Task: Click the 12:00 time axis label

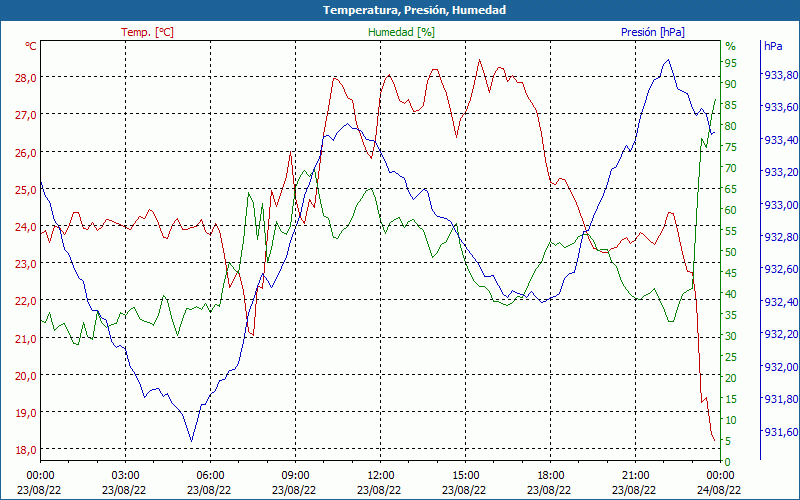Action: point(381,476)
